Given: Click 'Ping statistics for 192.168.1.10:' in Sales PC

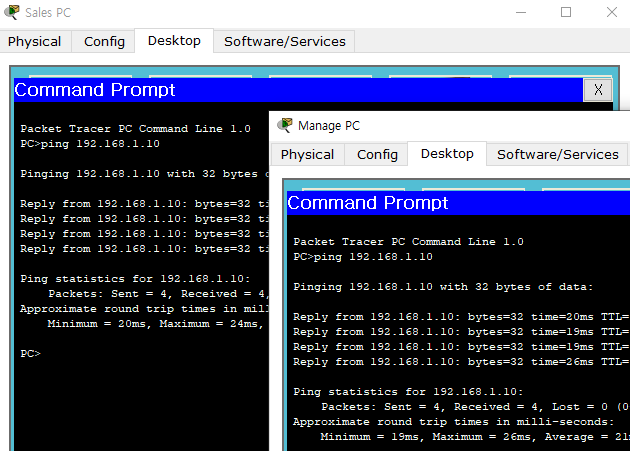Looking at the screenshot, I should tap(135, 279).
